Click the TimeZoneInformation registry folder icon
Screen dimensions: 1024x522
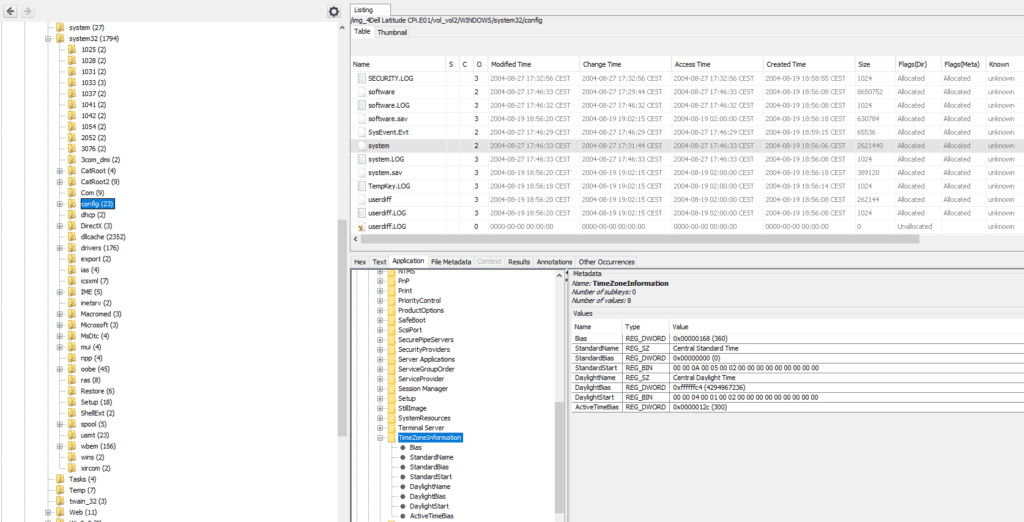(392, 438)
